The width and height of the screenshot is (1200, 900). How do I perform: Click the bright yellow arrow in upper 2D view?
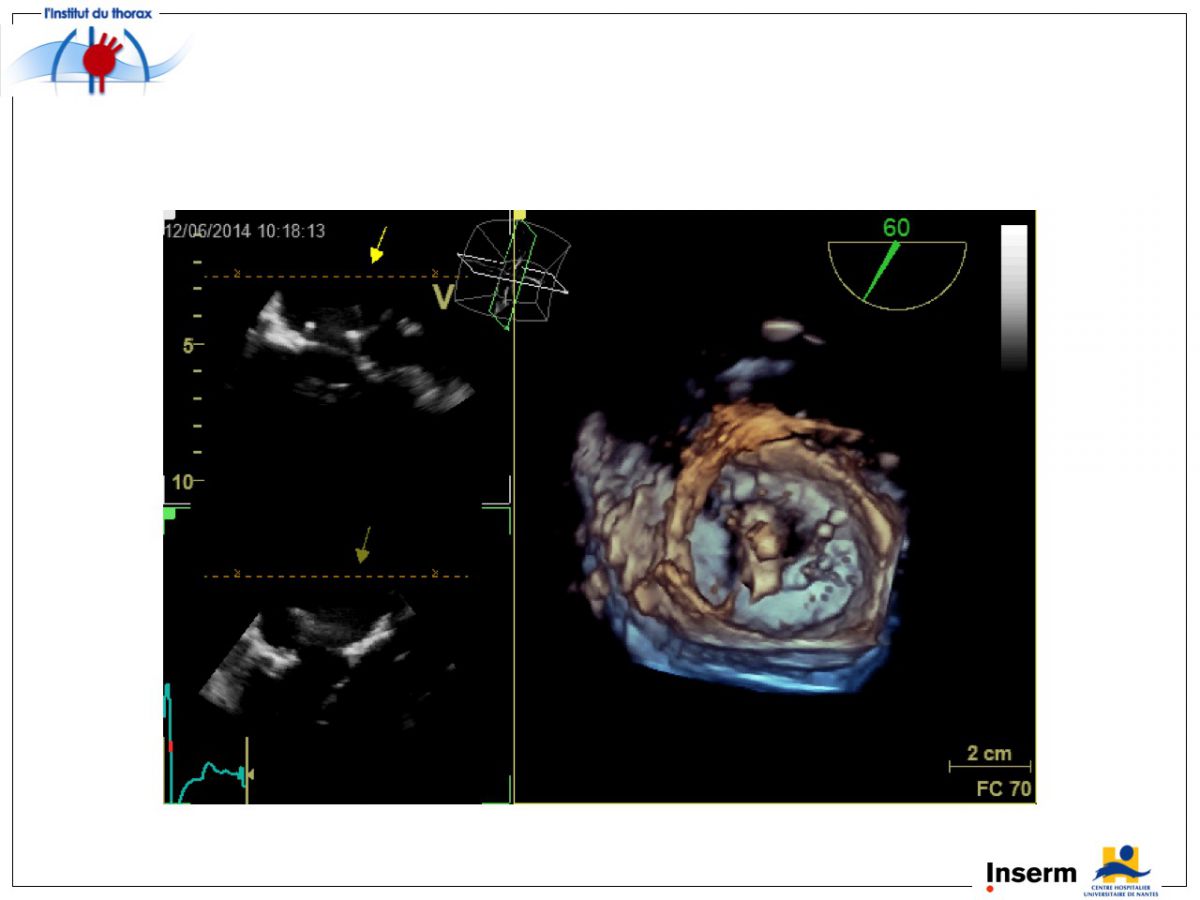(x=378, y=245)
